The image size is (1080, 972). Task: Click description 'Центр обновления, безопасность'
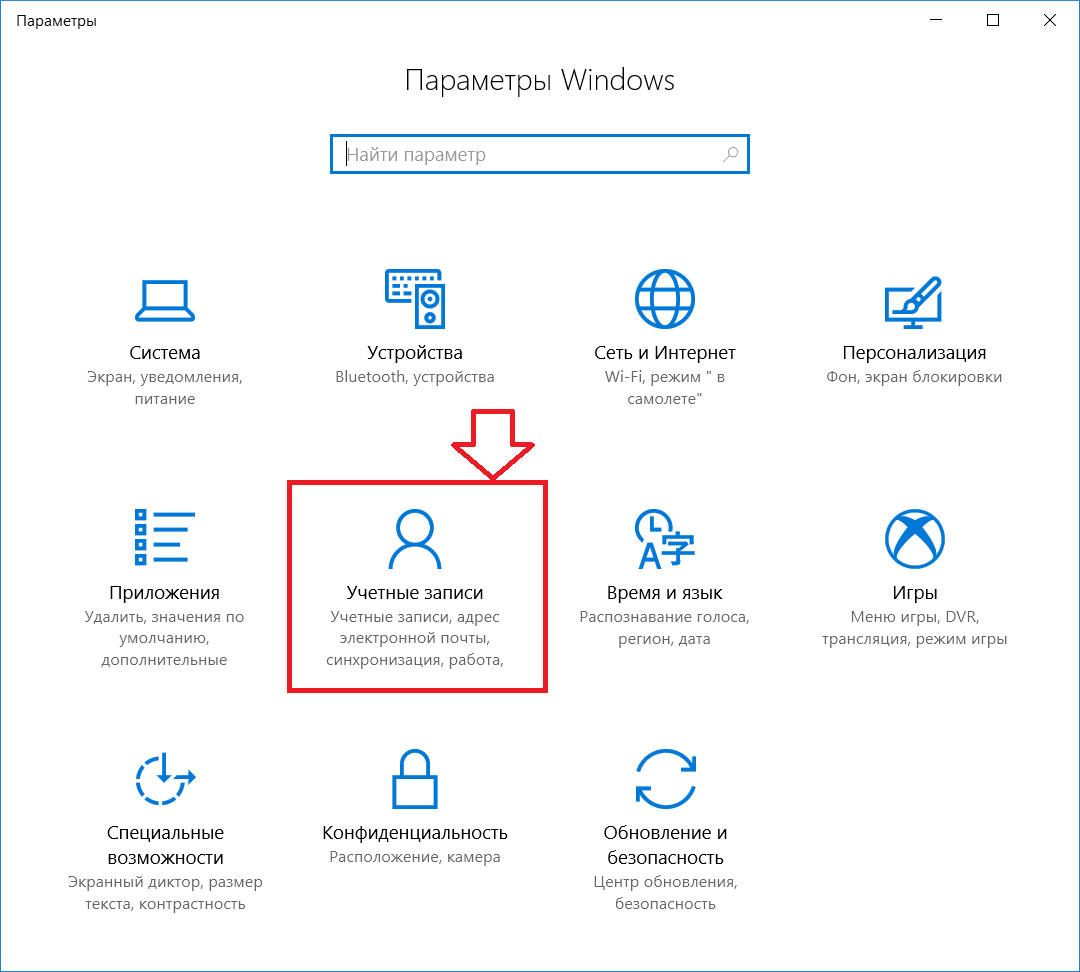coord(665,893)
